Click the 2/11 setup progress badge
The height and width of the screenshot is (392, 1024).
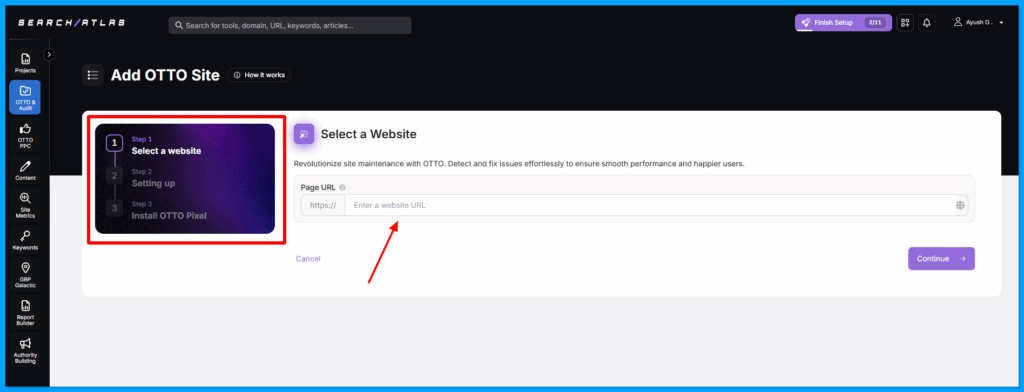click(x=874, y=22)
